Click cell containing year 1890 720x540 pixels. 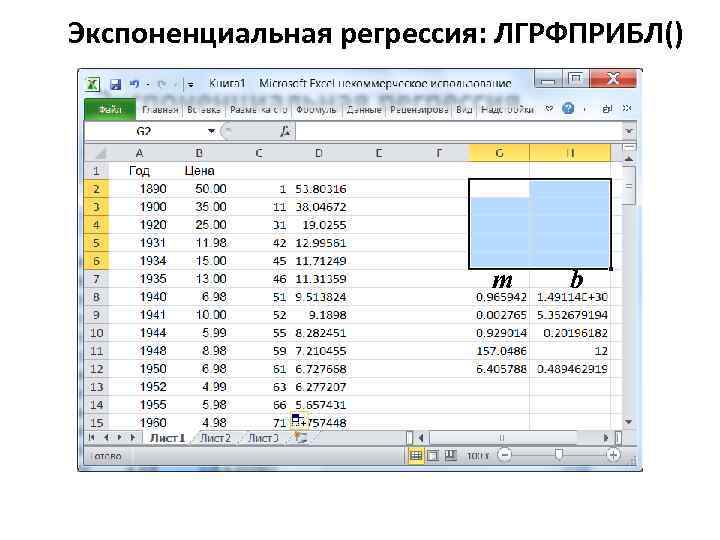pyautogui.click(x=140, y=189)
